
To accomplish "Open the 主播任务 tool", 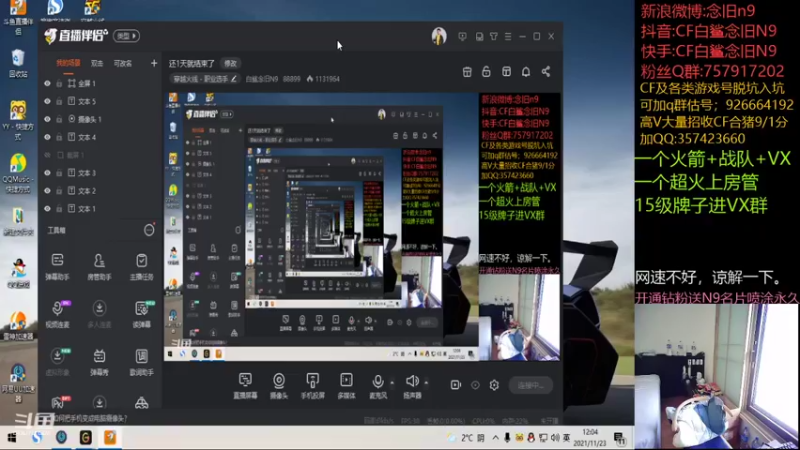I will point(141,266).
